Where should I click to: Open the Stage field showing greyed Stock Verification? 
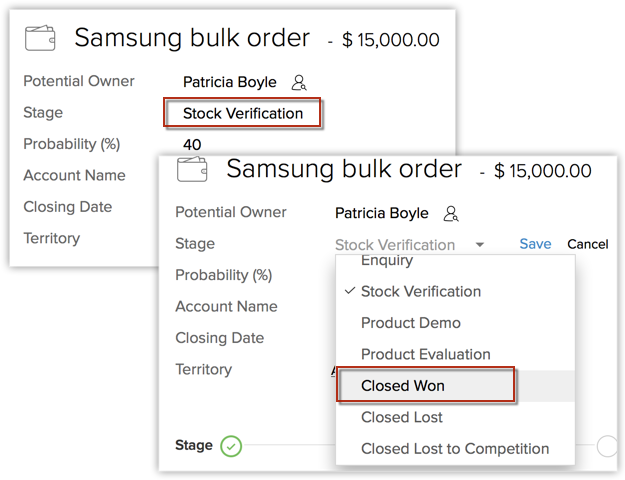(395, 245)
